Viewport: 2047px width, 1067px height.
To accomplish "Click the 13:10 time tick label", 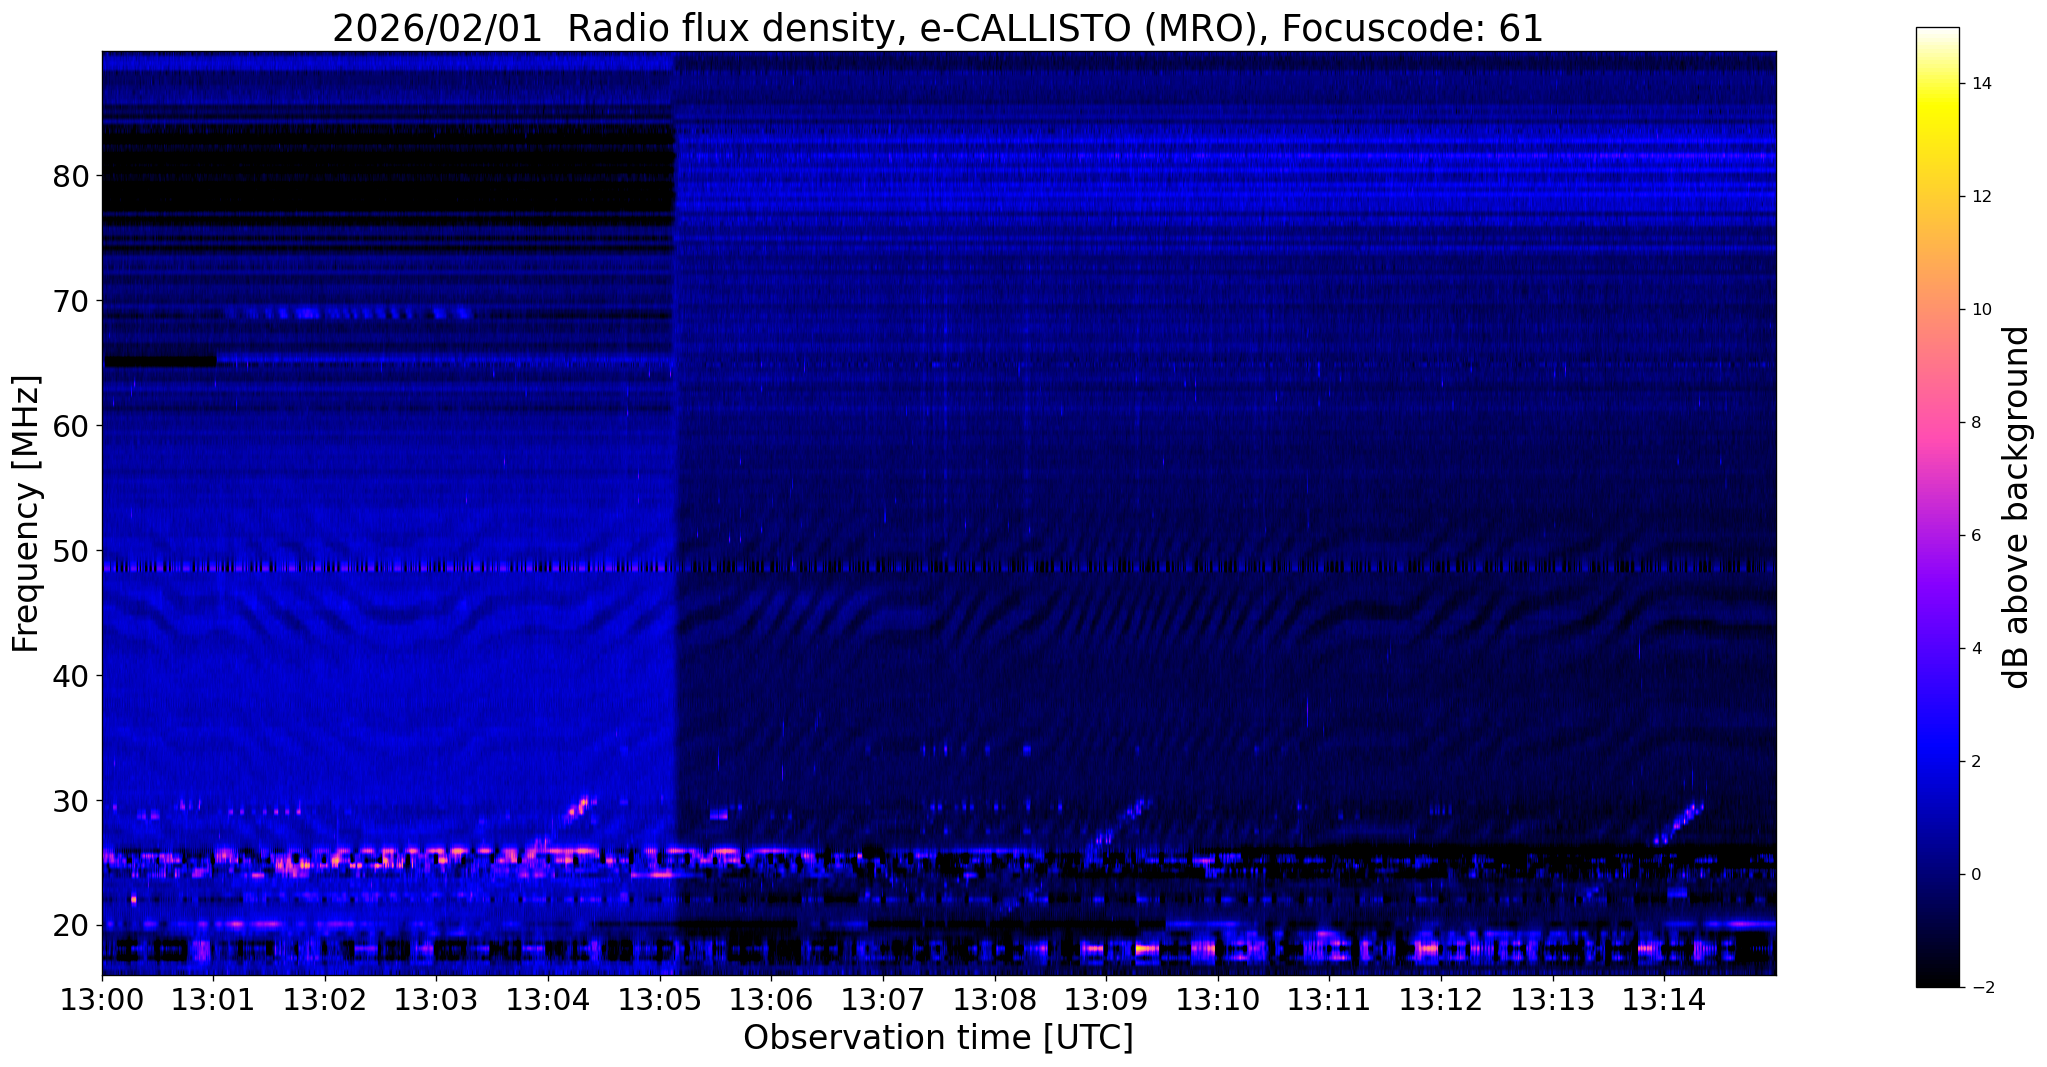I will (x=1217, y=1000).
